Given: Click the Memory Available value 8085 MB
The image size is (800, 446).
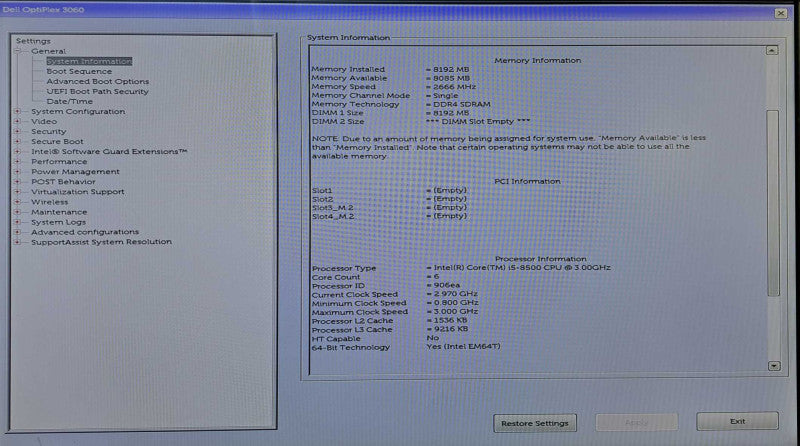Looking at the screenshot, I should (451, 78).
